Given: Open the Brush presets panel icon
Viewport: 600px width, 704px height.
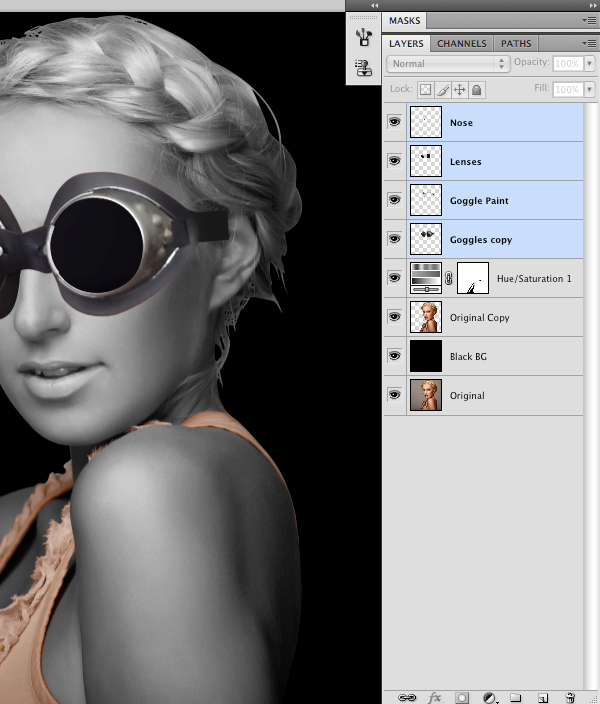Looking at the screenshot, I should [363, 37].
